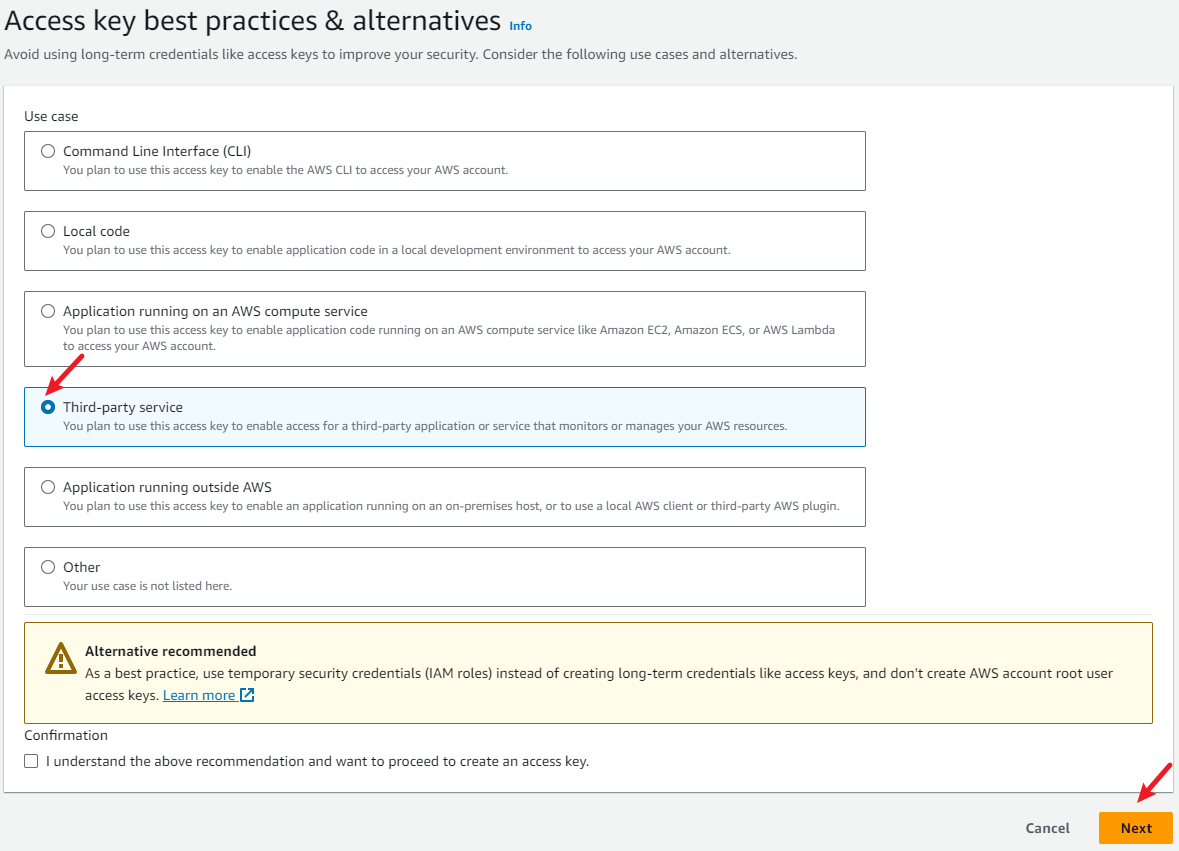Click the Confirmation section label
This screenshot has height=851, width=1179.
pos(66,735)
